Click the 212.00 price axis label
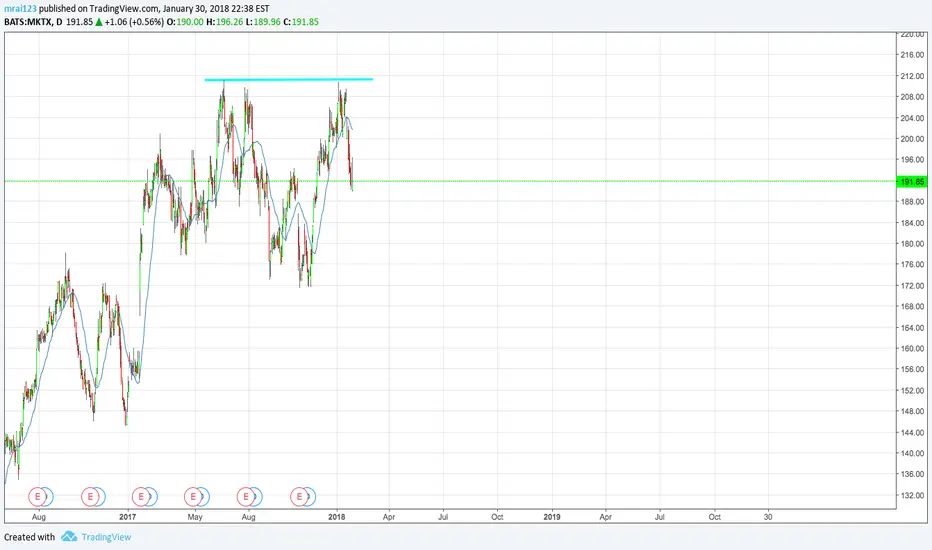 pyautogui.click(x=912, y=76)
